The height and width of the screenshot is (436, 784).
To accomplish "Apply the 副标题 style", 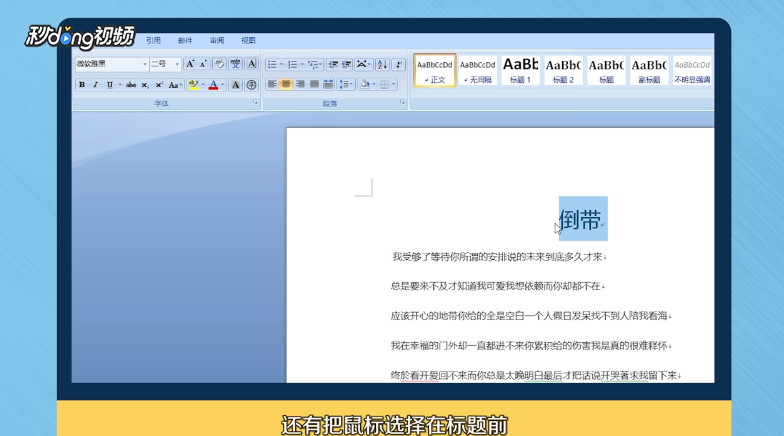I will click(x=650, y=70).
